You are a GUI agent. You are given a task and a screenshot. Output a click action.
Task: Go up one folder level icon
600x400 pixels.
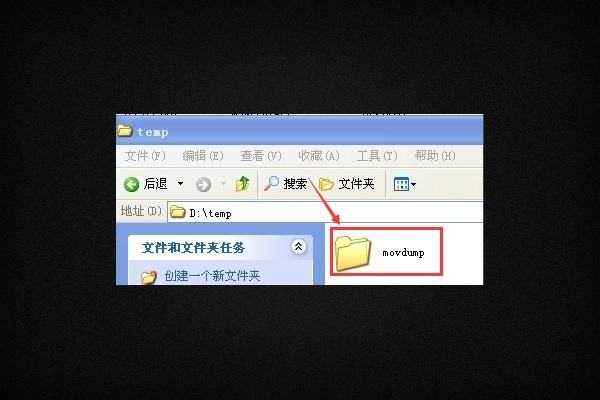(x=243, y=184)
